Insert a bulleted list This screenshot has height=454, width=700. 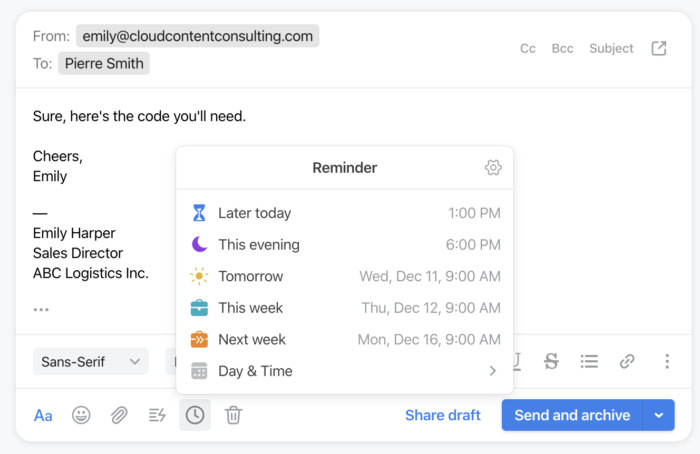point(589,361)
